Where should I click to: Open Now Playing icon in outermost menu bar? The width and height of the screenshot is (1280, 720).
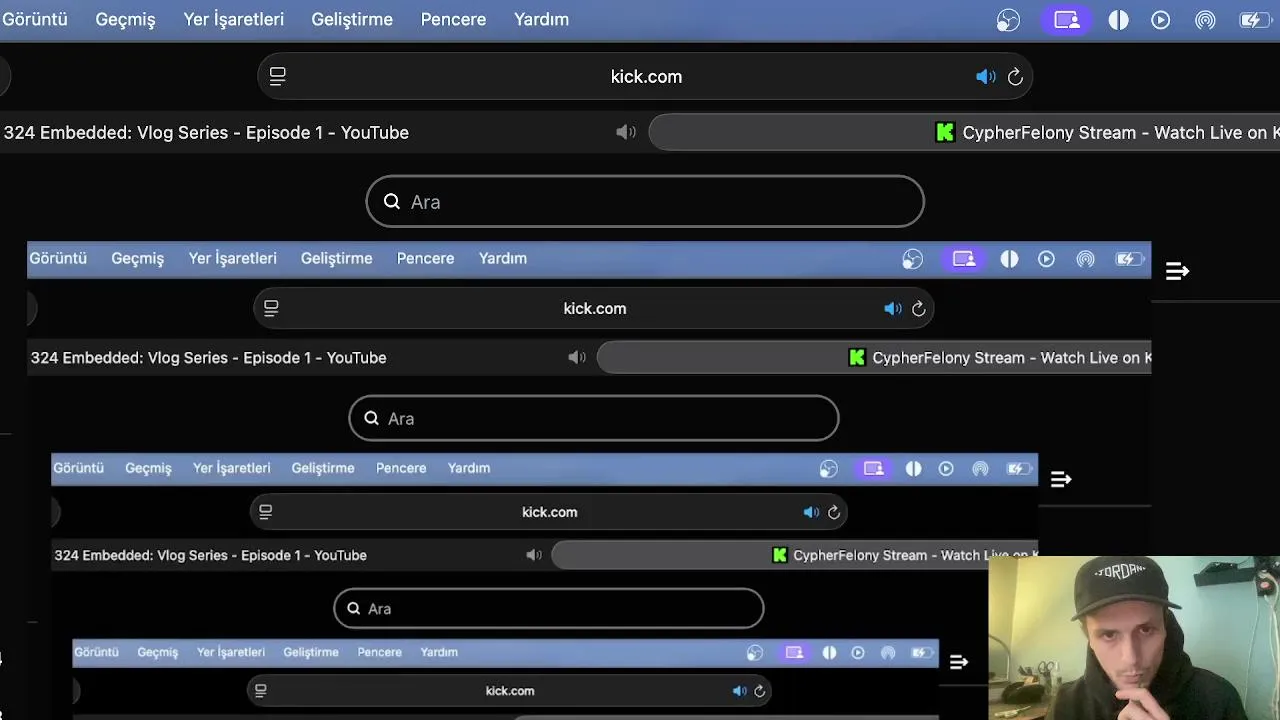(x=1161, y=20)
